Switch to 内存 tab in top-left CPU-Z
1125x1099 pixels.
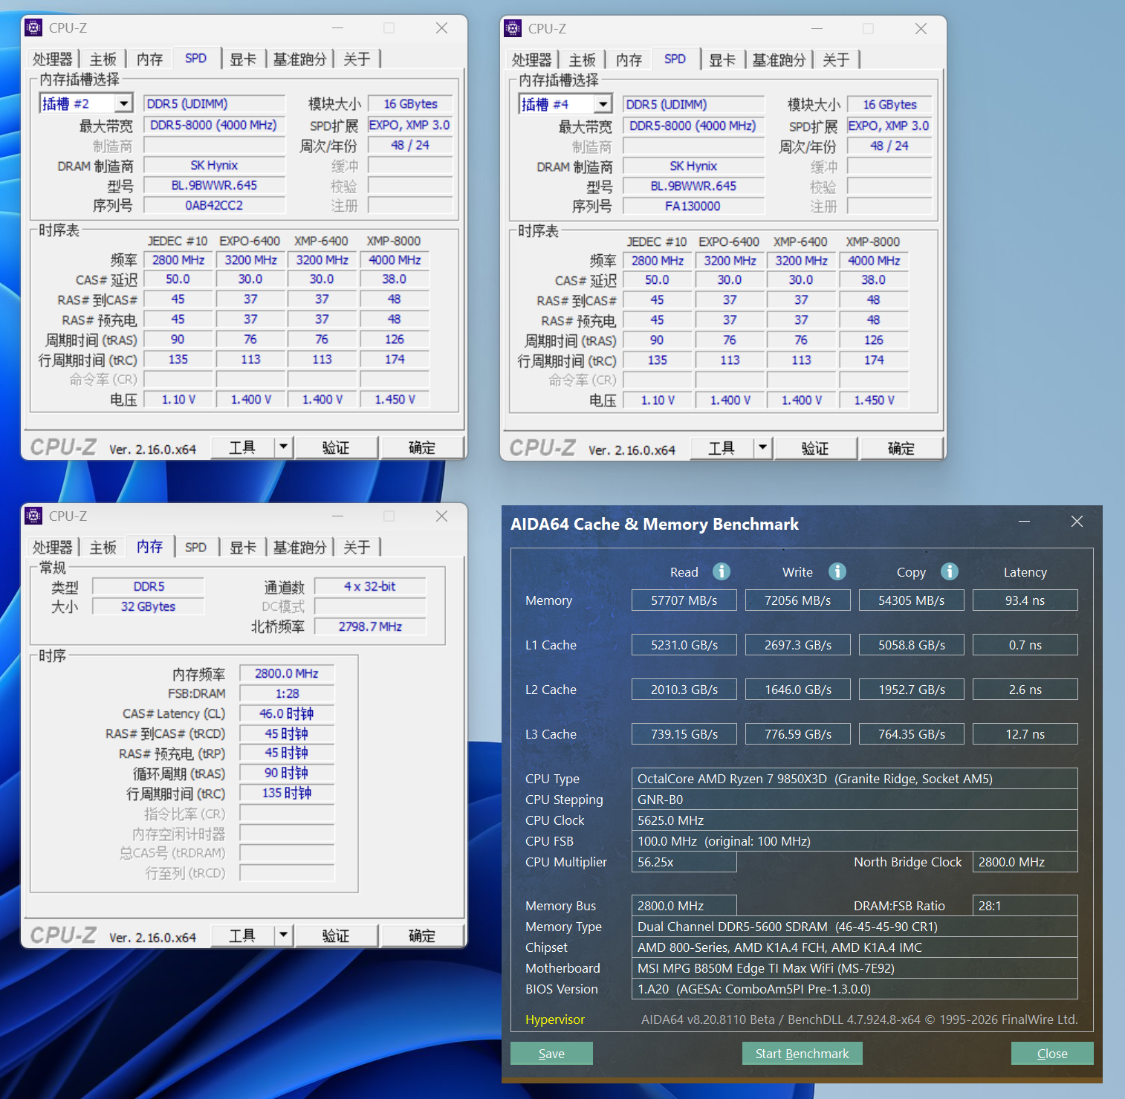pos(150,60)
